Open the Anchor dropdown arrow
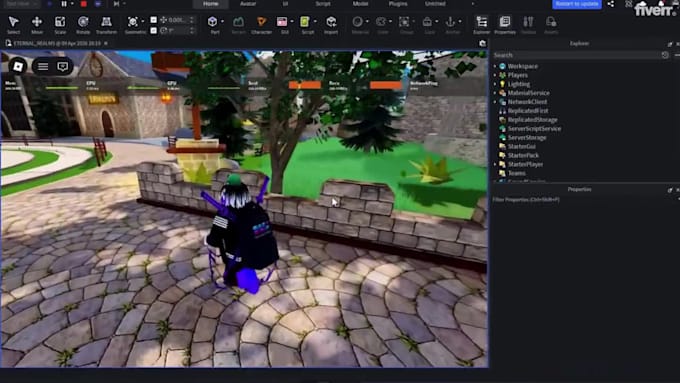 click(460, 21)
